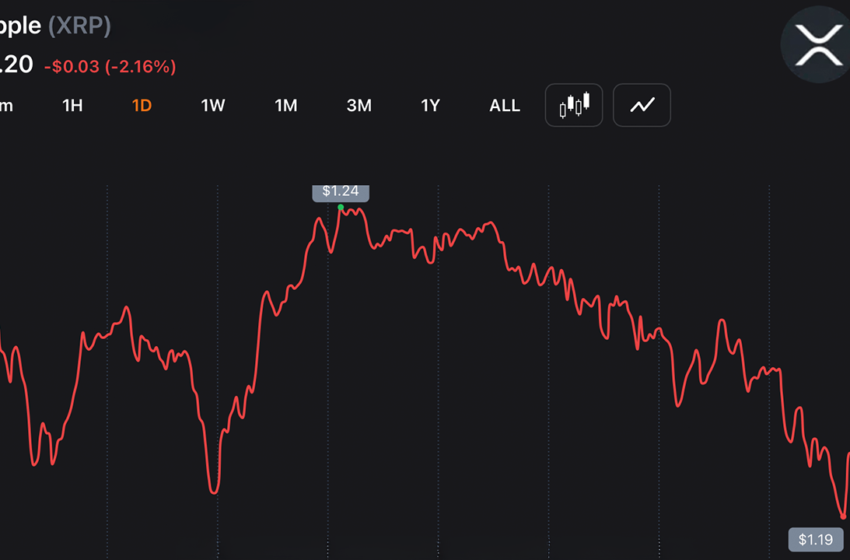The width and height of the screenshot is (850, 560).
Task: Select the 1W time range
Action: click(213, 105)
